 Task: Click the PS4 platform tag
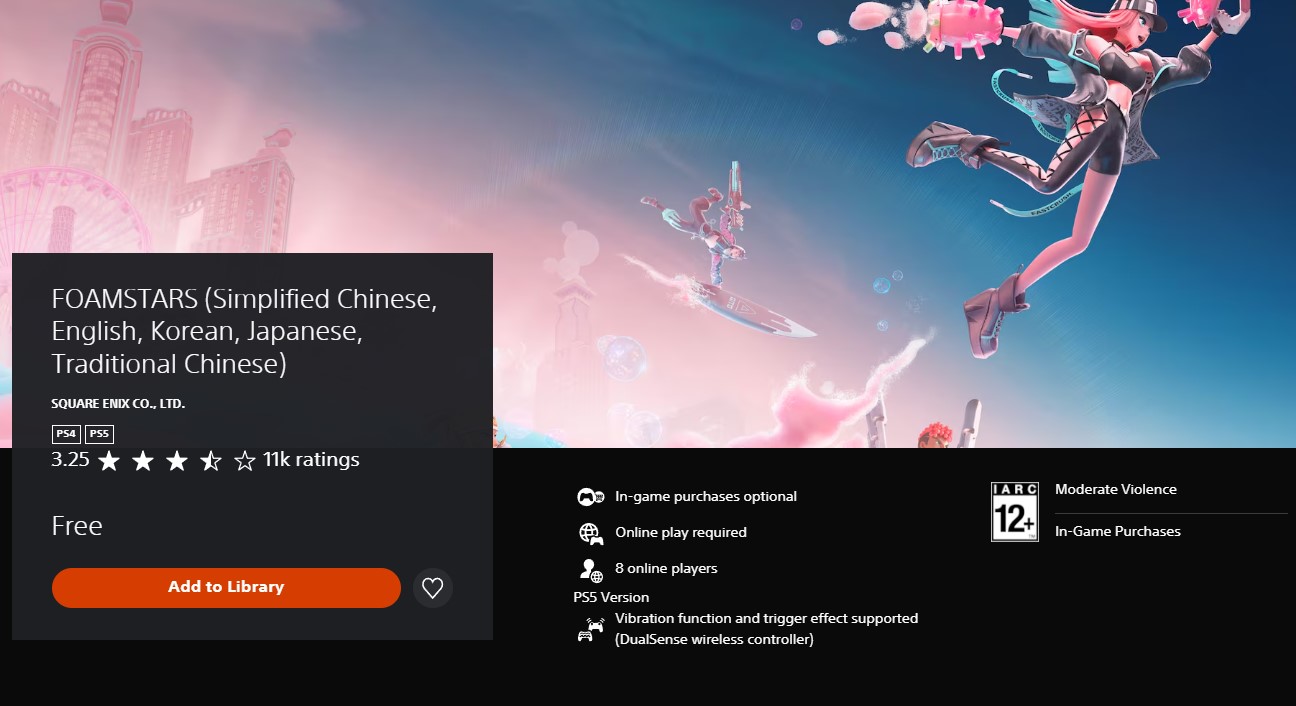tap(66, 434)
